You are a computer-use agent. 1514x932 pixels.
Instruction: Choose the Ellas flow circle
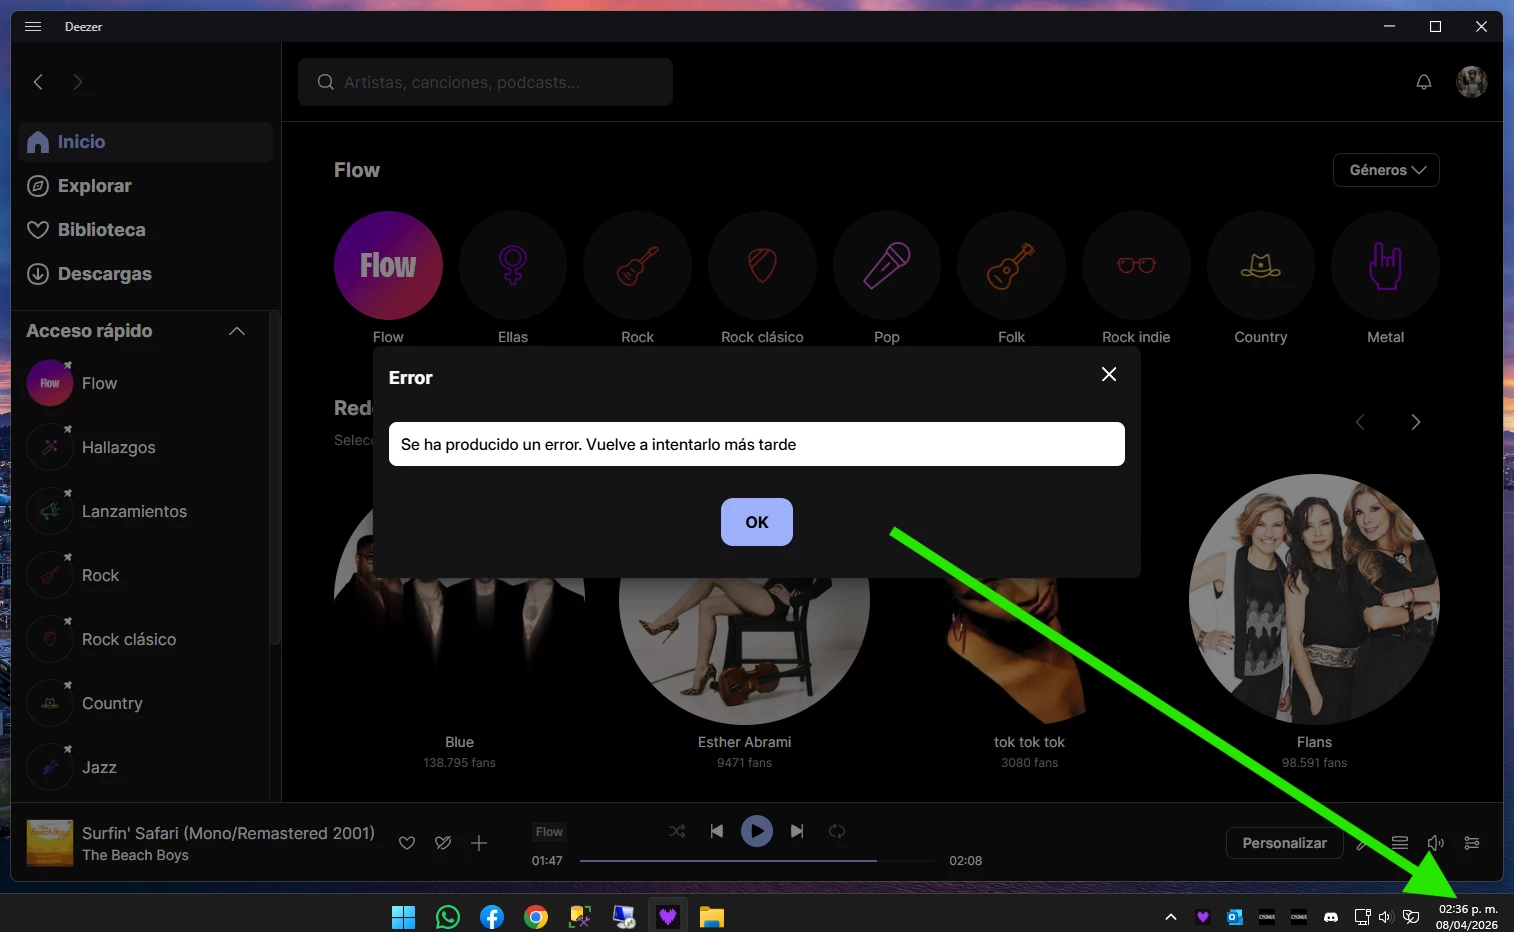coord(513,265)
